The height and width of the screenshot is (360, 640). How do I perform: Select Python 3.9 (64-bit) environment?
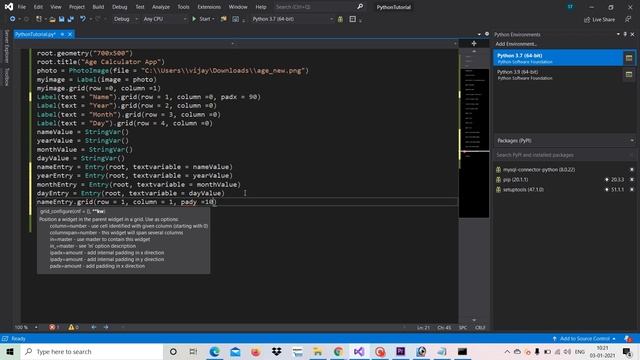558,75
